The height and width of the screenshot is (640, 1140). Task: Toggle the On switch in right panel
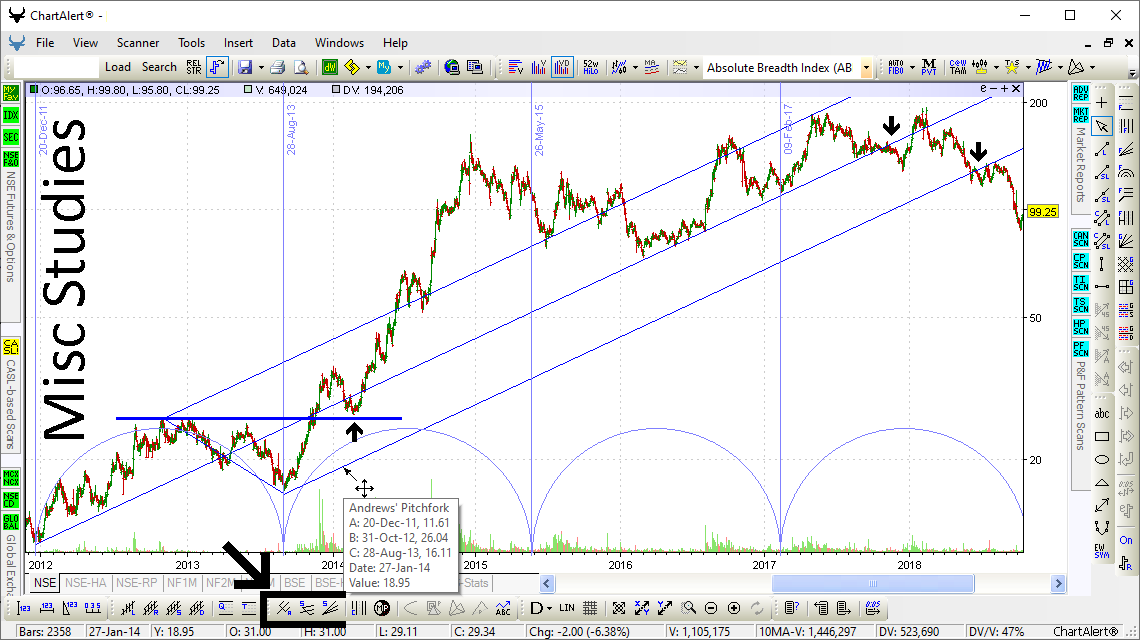point(1125,540)
